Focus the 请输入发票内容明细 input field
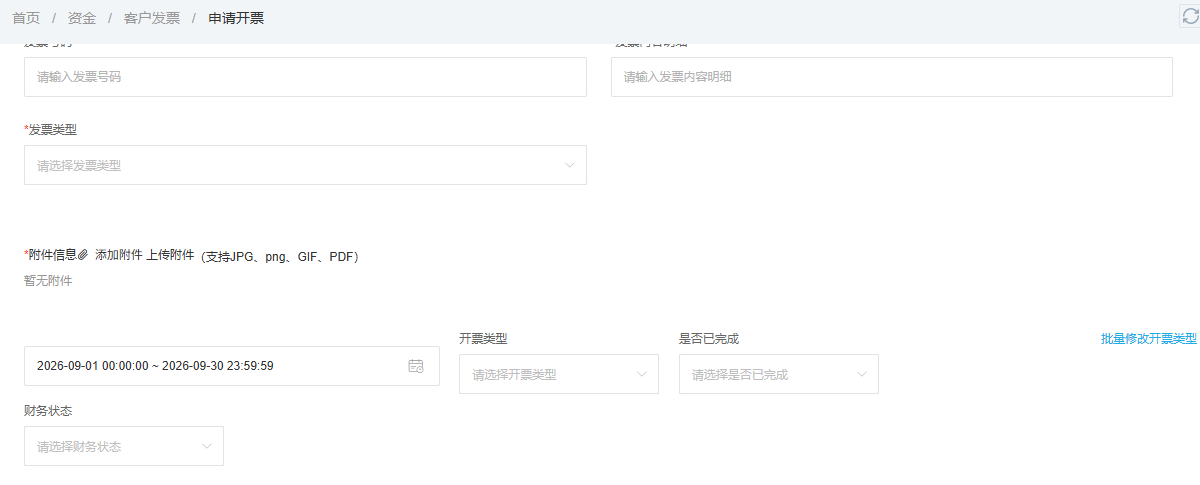This screenshot has width=1200, height=485. pyautogui.click(x=891, y=77)
